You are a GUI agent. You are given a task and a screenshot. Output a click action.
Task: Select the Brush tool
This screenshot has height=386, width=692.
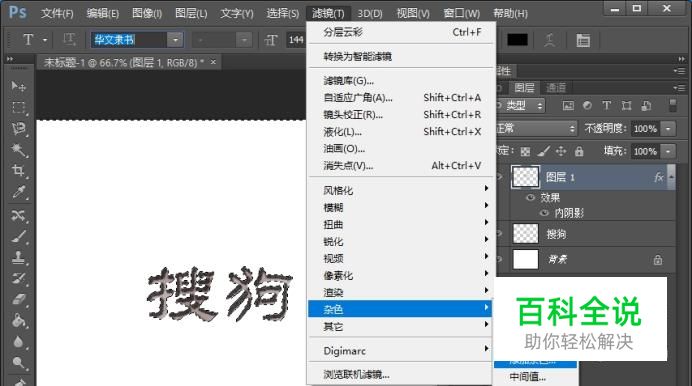(x=18, y=236)
